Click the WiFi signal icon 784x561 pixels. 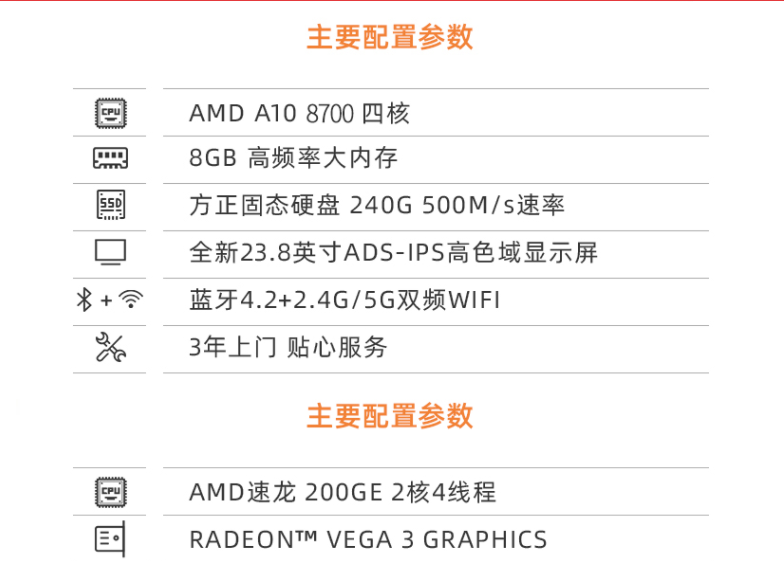131,300
